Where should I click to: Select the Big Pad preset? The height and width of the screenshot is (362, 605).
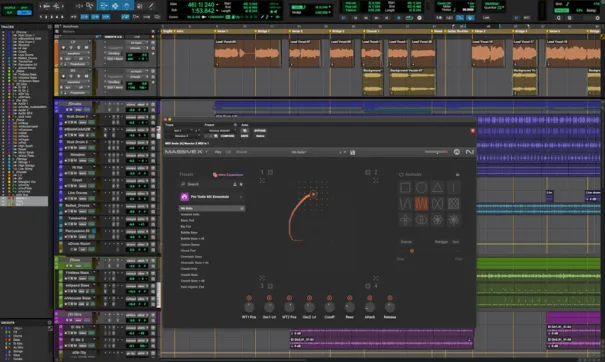(x=186, y=227)
